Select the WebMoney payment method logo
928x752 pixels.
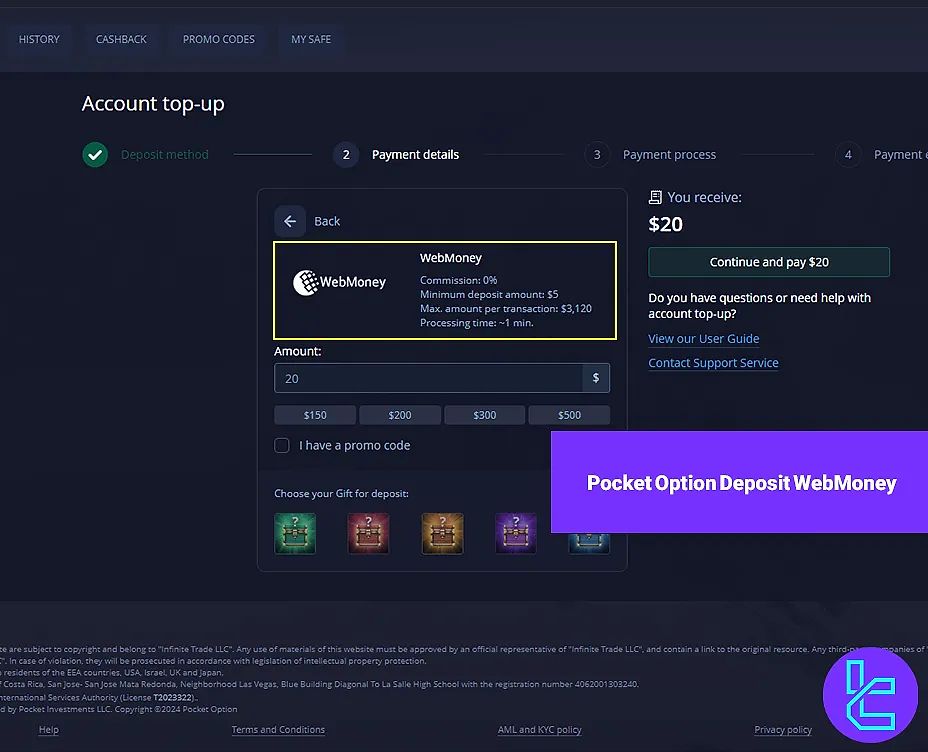pos(340,282)
